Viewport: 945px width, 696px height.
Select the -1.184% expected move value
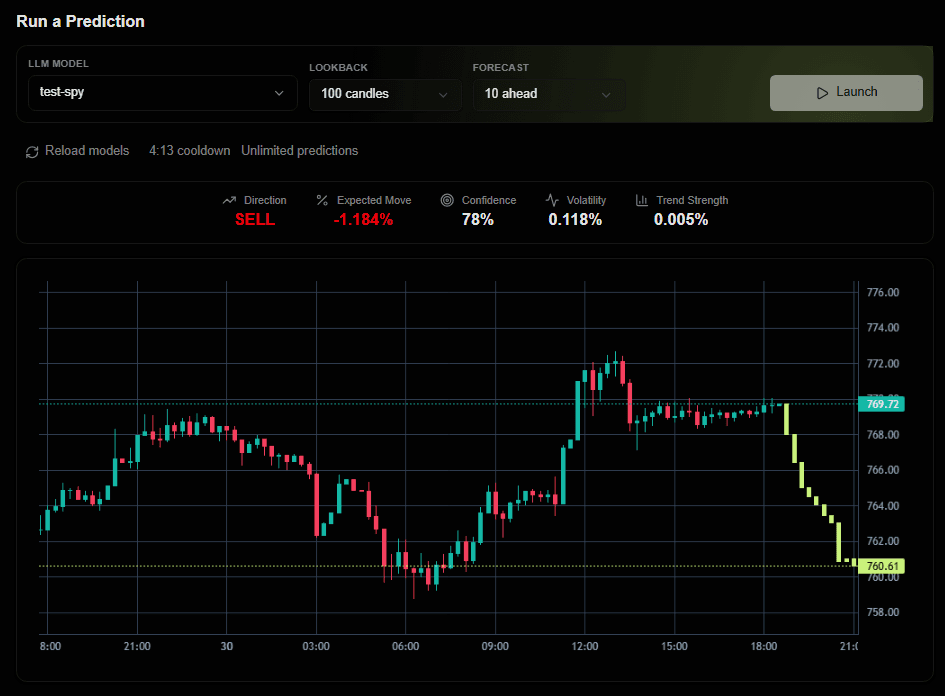pos(363,219)
